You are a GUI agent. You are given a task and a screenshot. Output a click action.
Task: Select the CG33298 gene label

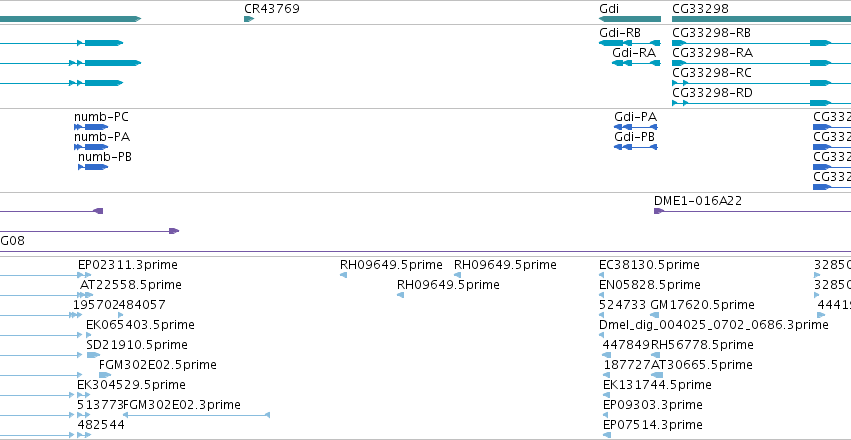[700, 9]
